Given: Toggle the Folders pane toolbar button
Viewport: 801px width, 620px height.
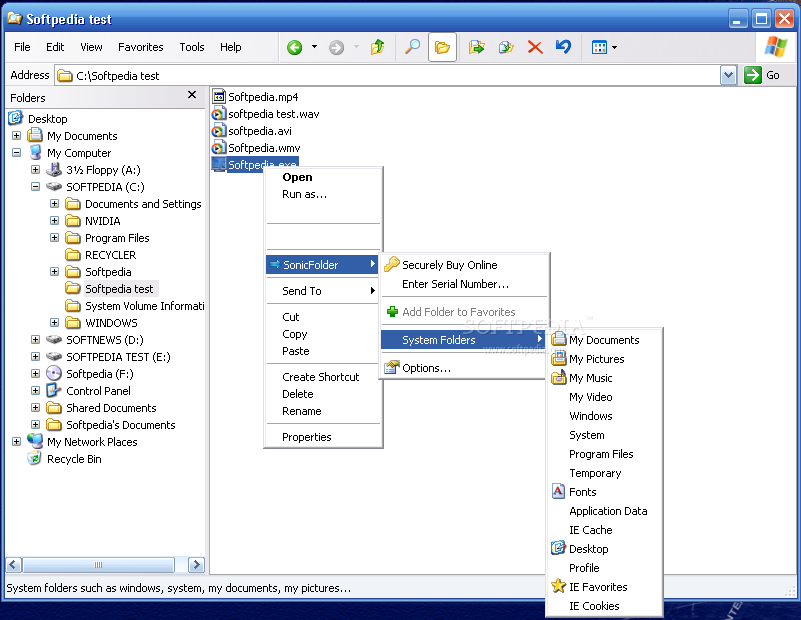Looking at the screenshot, I should 442,47.
